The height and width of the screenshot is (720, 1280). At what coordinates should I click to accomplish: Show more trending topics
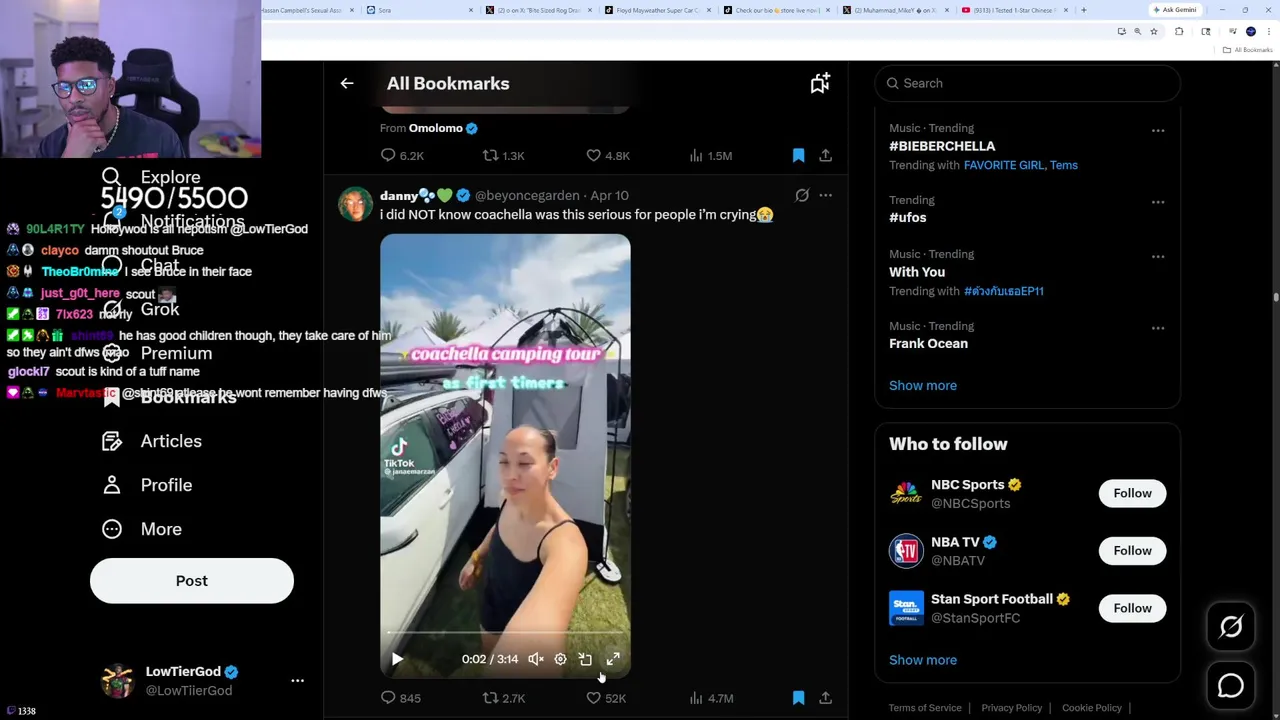(x=923, y=386)
